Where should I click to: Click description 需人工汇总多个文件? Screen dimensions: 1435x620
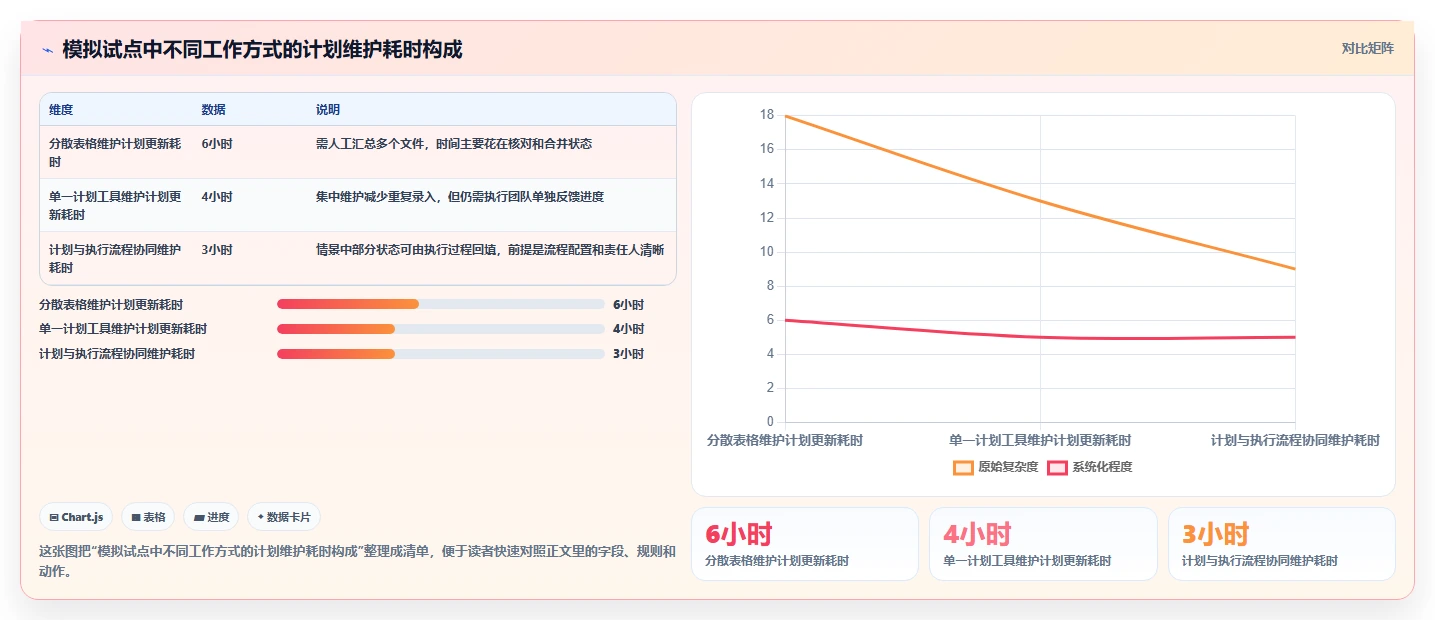pyautogui.click(x=454, y=144)
